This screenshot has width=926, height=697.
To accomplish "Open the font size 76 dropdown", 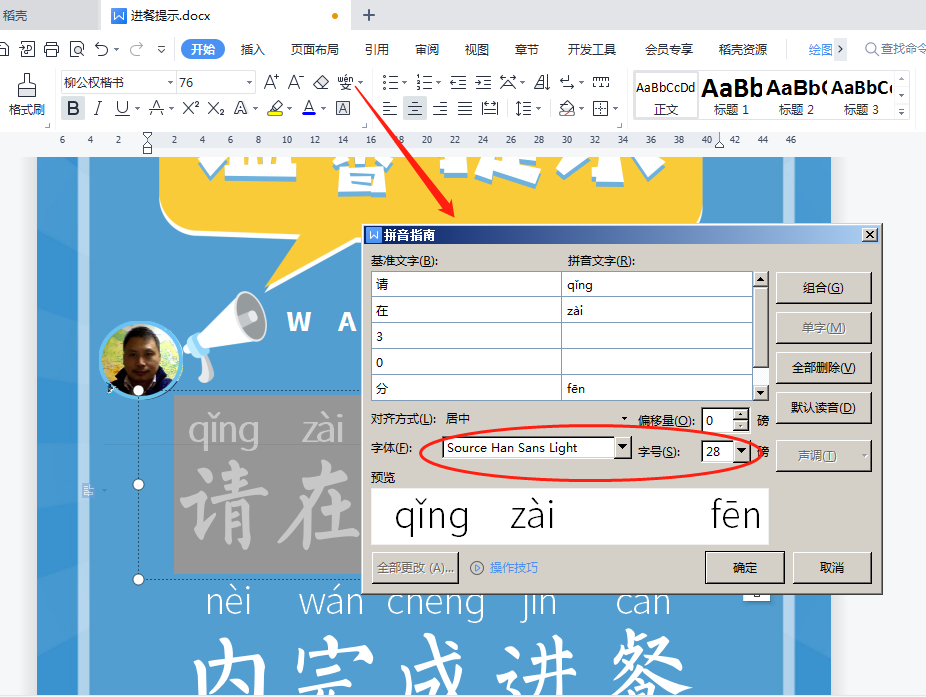I will [x=249, y=82].
